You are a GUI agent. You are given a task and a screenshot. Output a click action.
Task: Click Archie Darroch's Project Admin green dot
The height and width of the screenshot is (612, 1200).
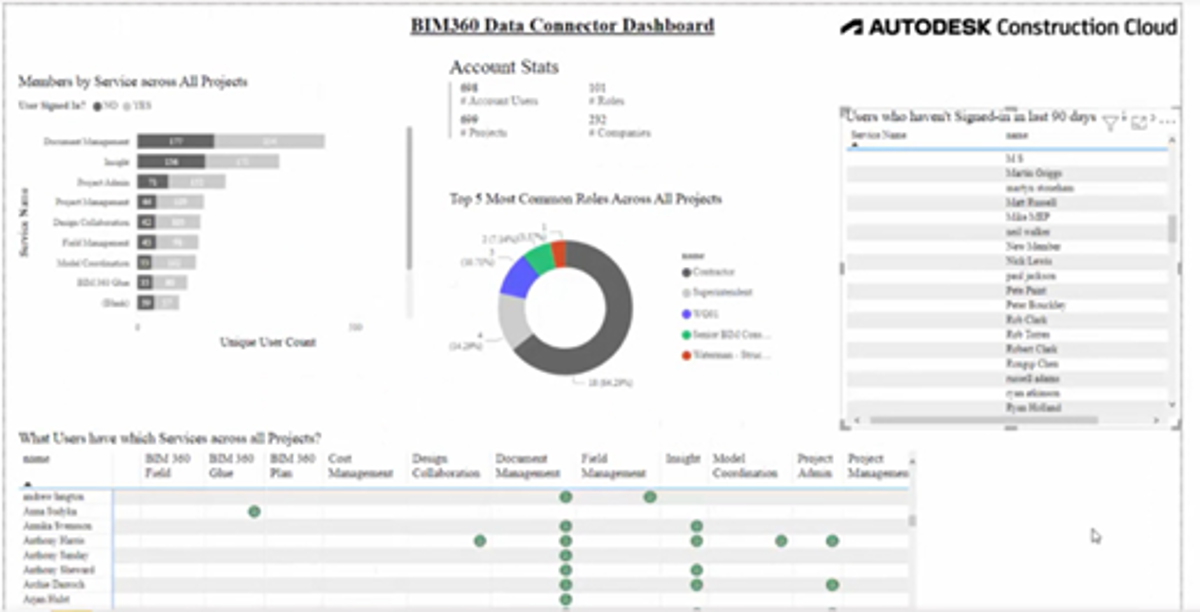[832, 584]
